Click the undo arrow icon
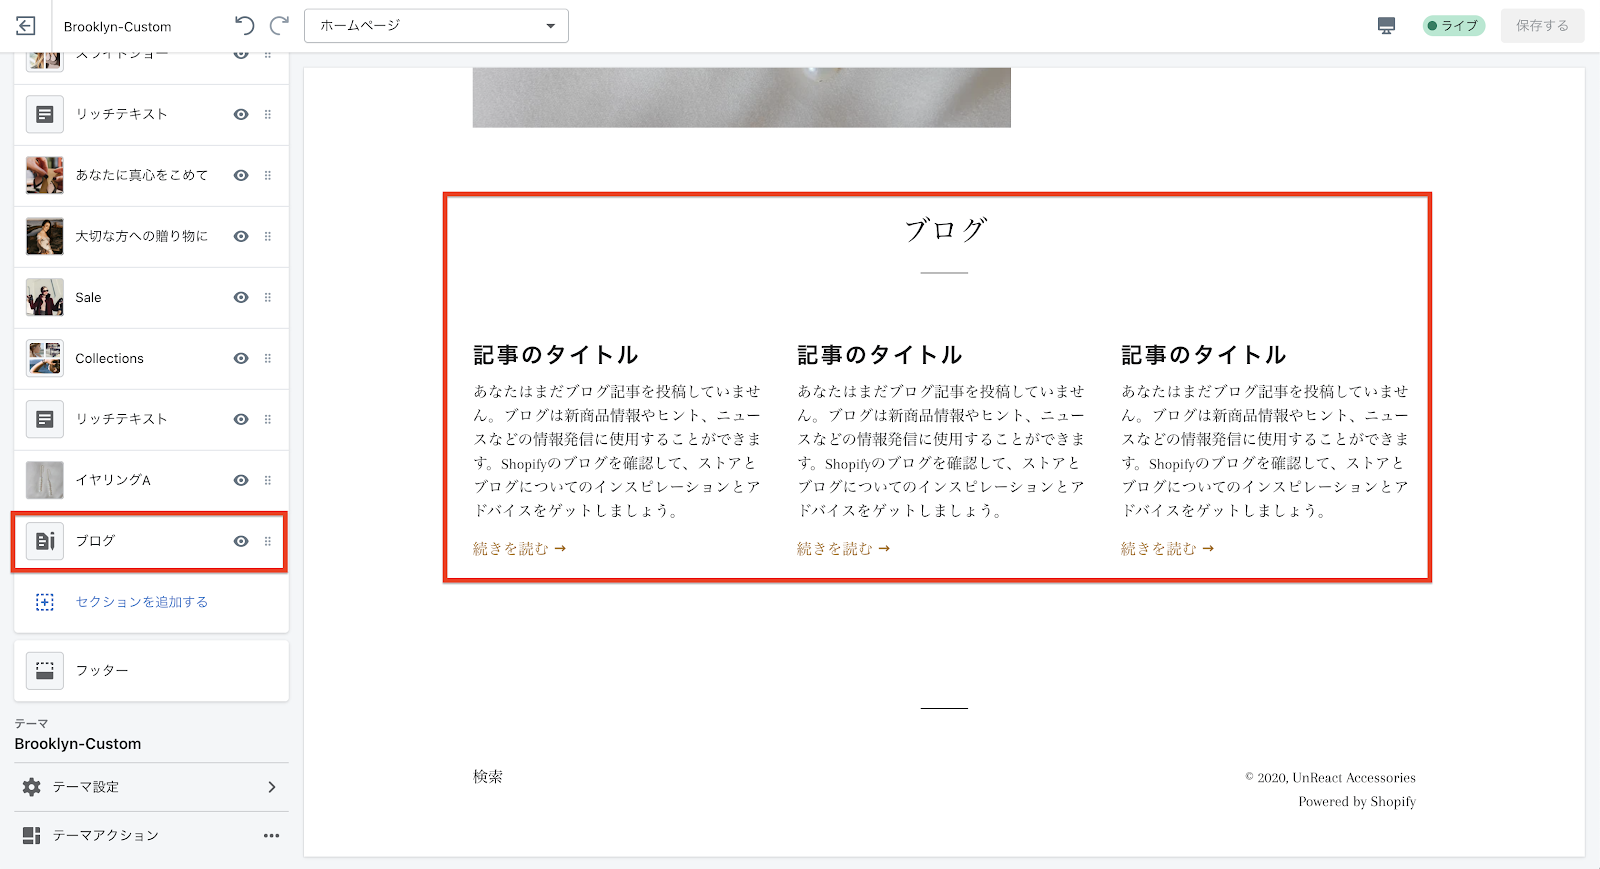Image resolution: width=1600 pixels, height=869 pixels. [244, 26]
